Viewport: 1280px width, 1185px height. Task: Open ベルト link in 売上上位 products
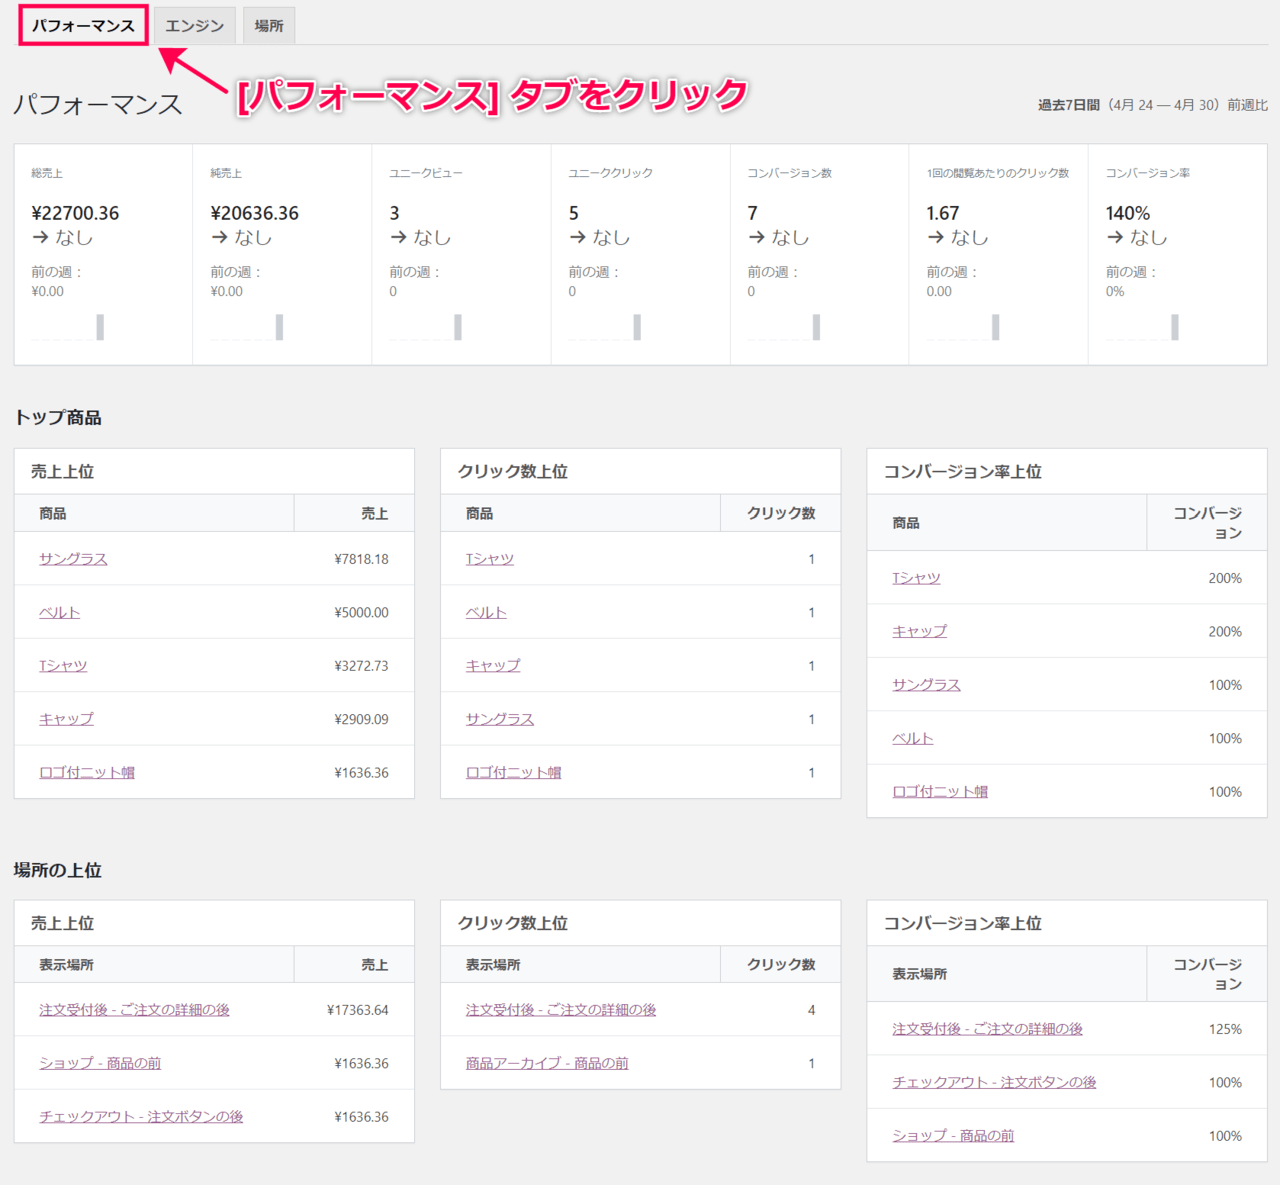tap(59, 612)
